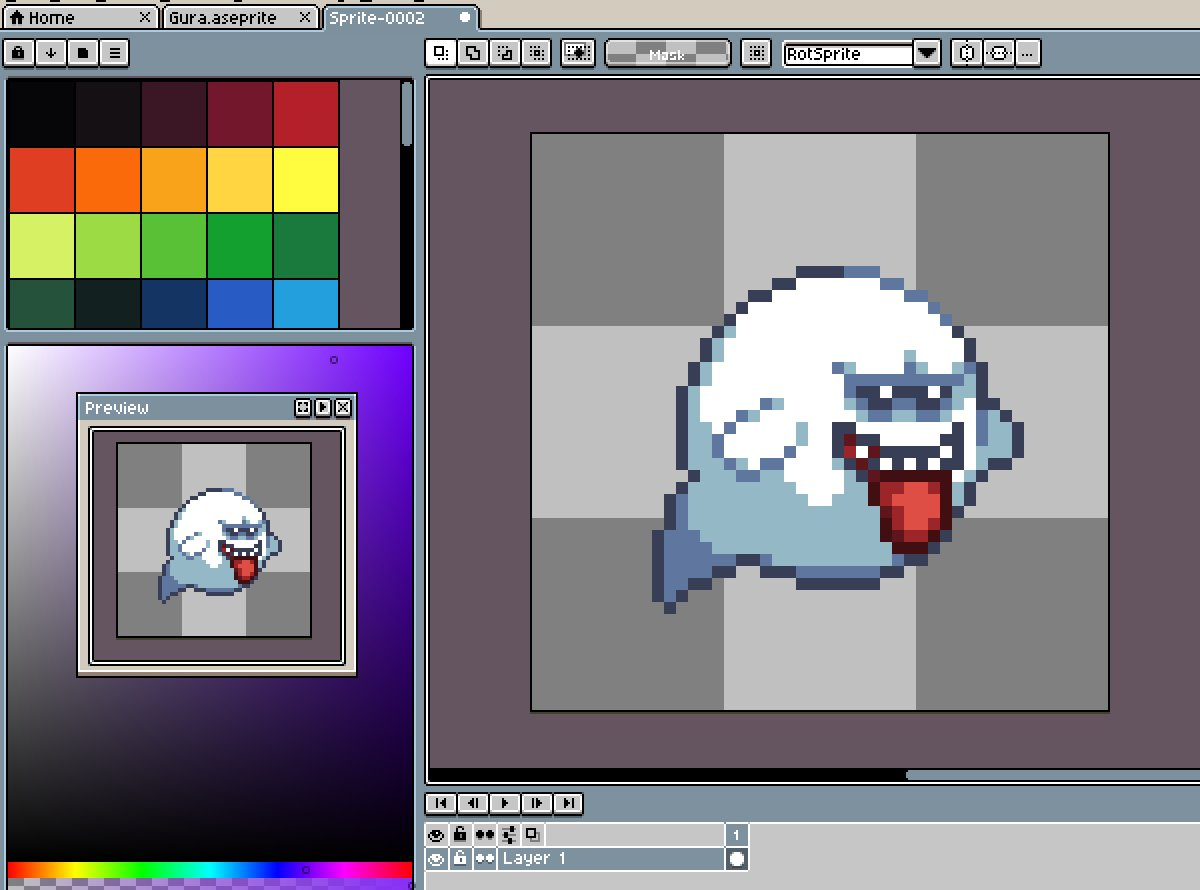Viewport: 1200px width, 890px height.
Task: Click the symmetry options icon
Action: click(x=998, y=53)
